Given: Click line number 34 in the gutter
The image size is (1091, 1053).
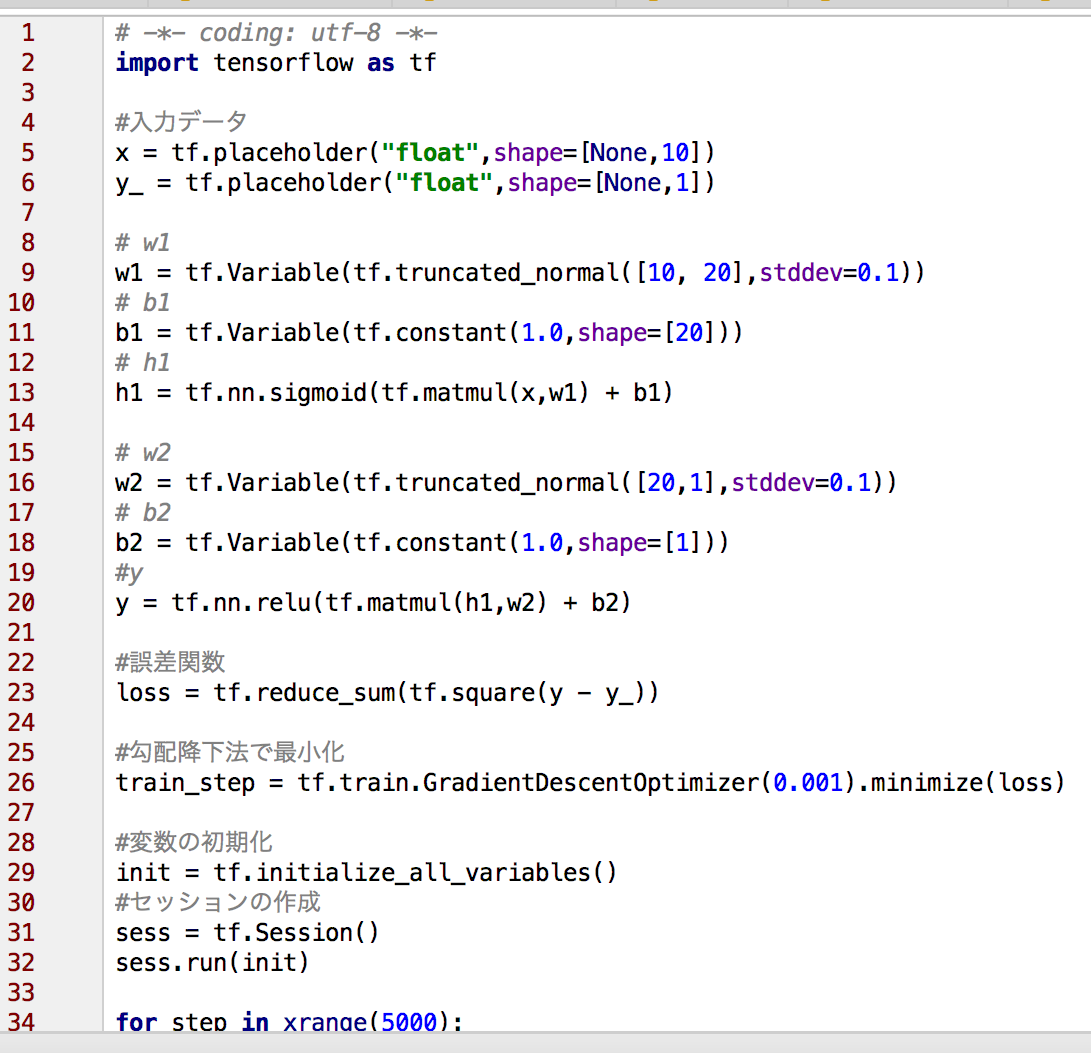Looking at the screenshot, I should pos(21,1021).
